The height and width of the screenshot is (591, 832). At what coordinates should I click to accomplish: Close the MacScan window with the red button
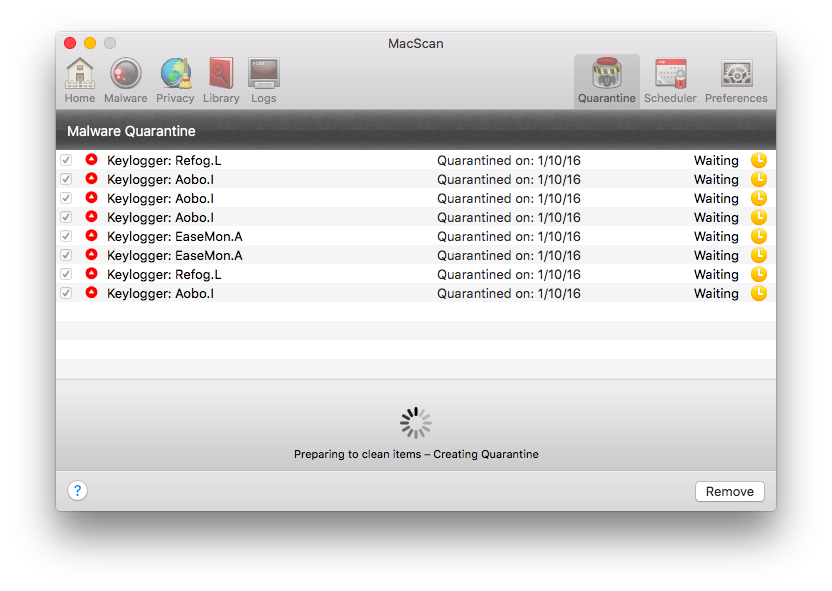tap(70, 43)
